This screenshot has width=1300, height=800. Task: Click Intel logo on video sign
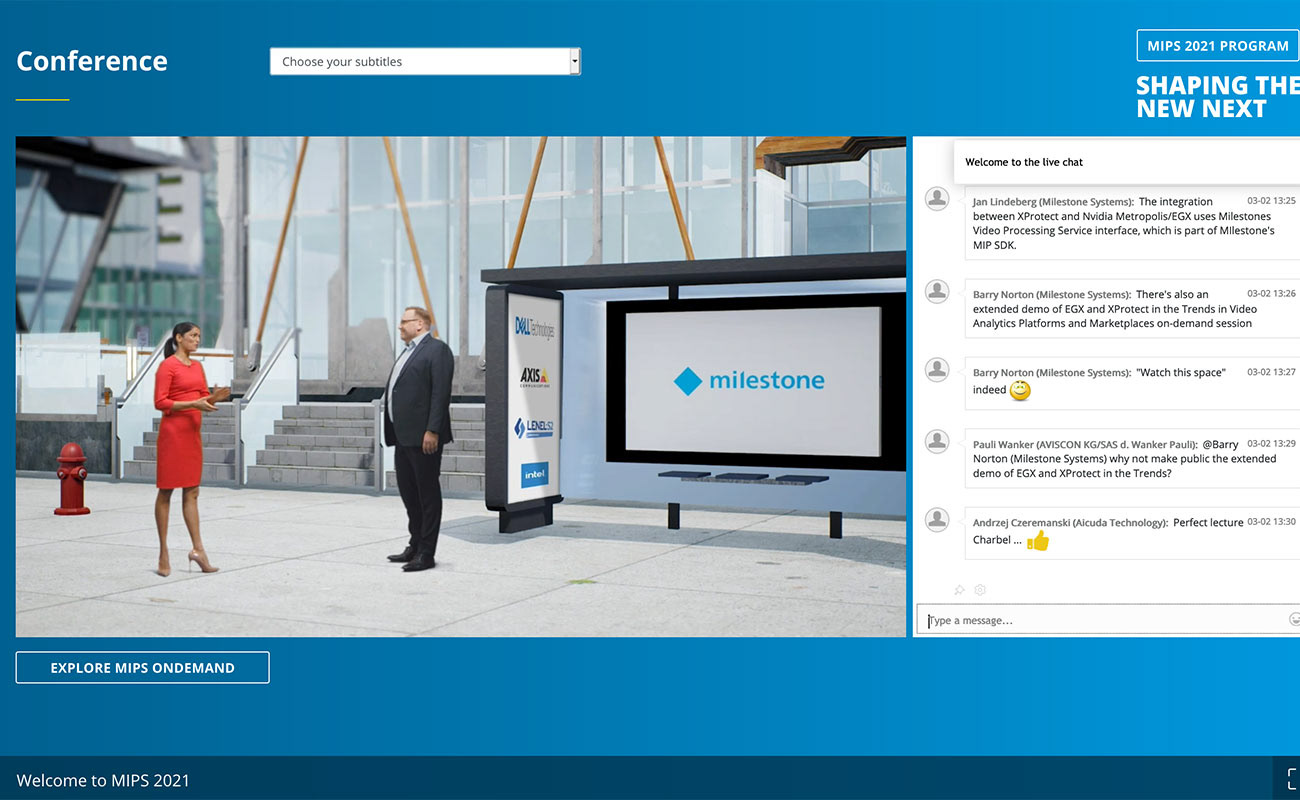(535, 474)
